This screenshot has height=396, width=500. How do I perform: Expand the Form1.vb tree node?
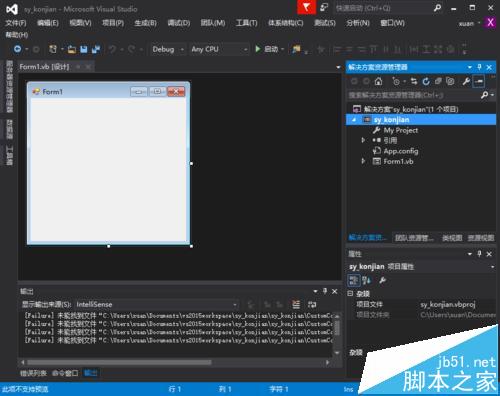[363, 161]
